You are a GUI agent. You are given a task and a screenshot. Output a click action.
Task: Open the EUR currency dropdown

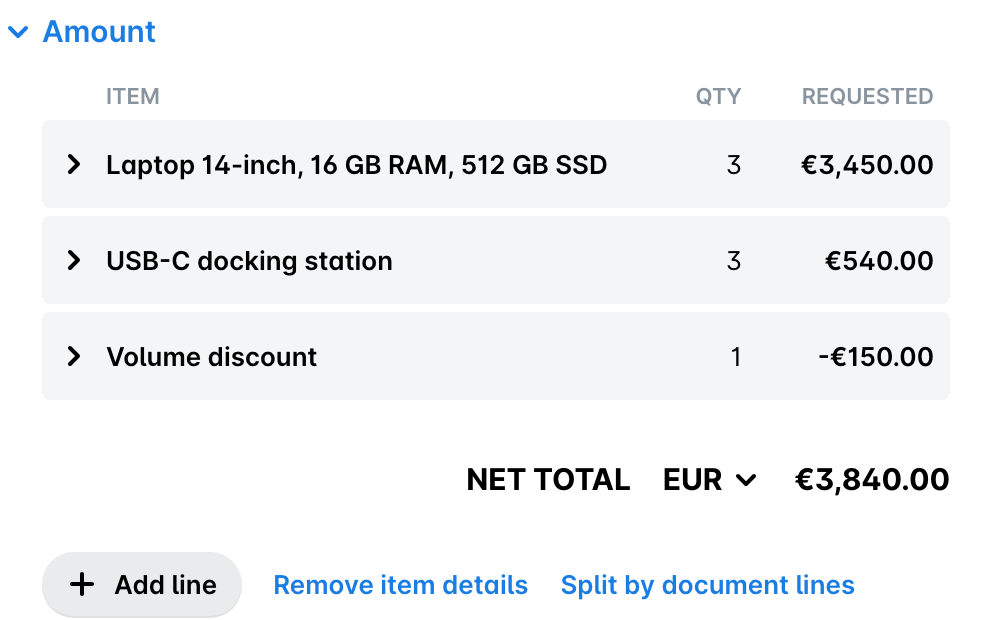709,480
